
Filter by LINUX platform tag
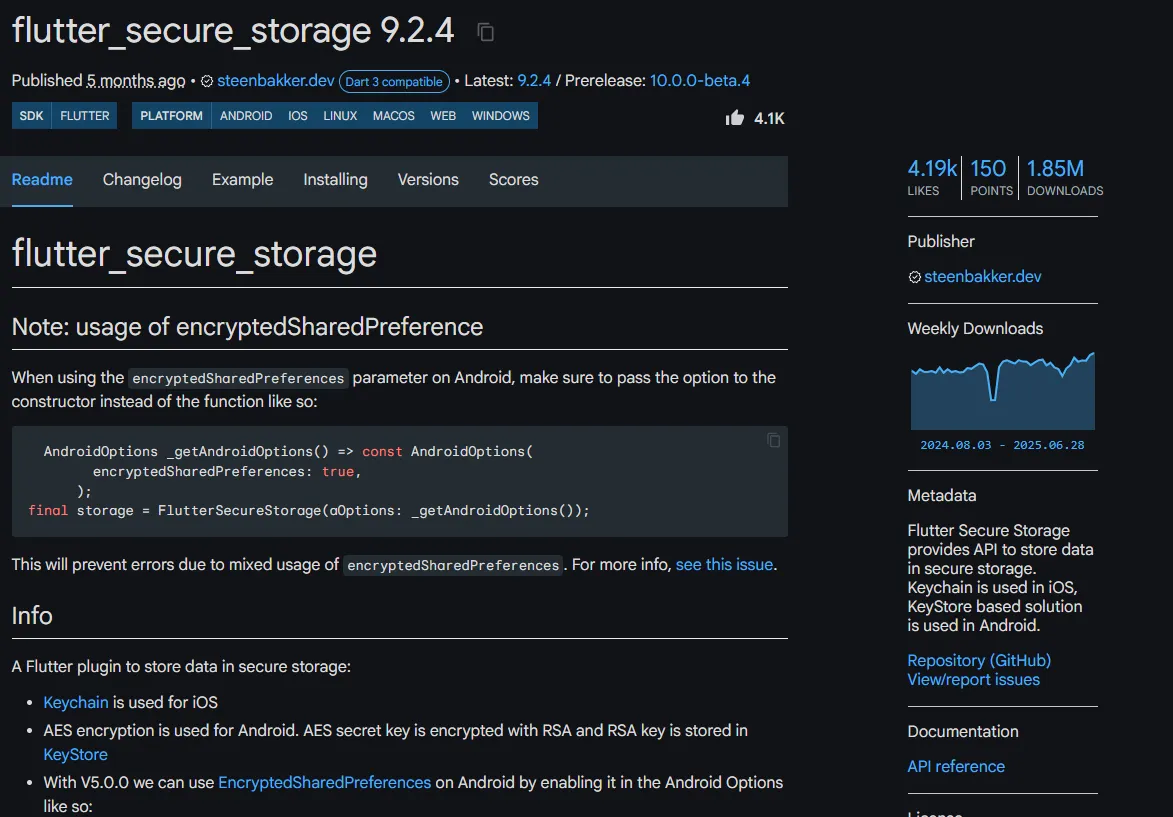pyautogui.click(x=340, y=116)
